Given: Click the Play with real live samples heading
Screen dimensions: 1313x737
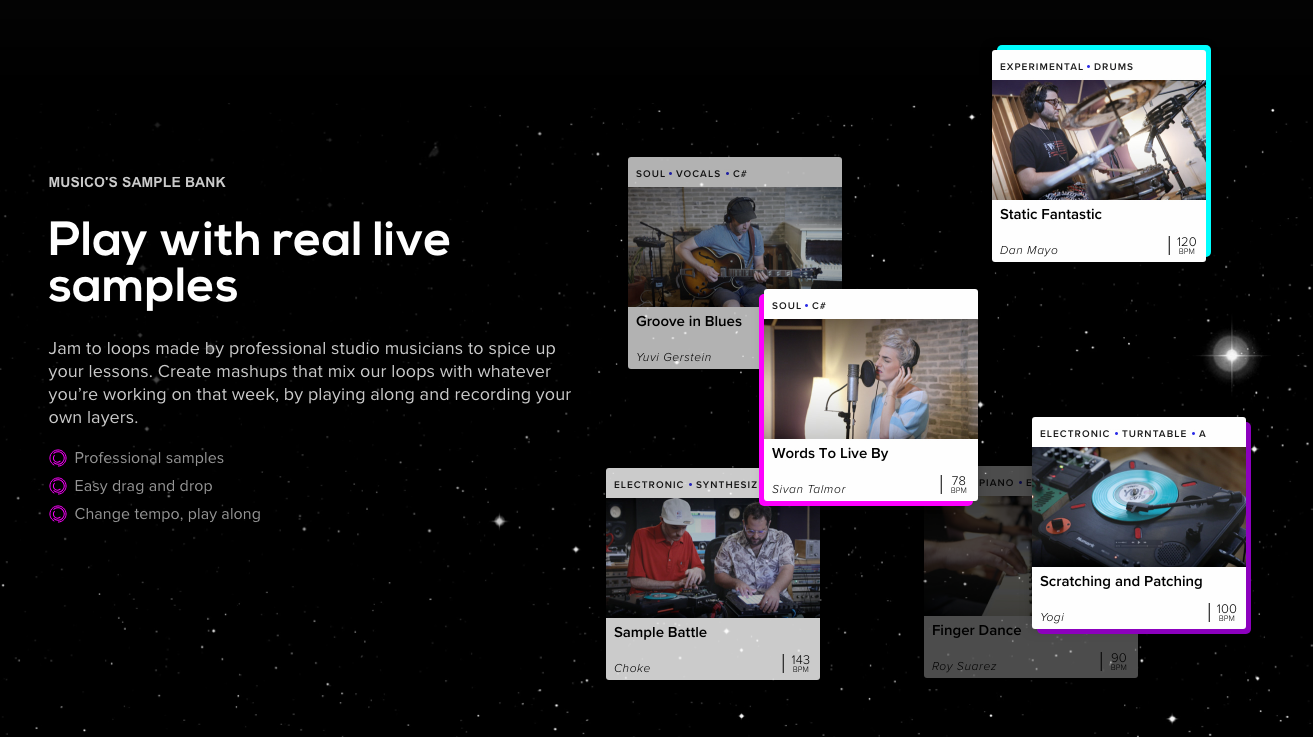Looking at the screenshot, I should pos(249,262).
